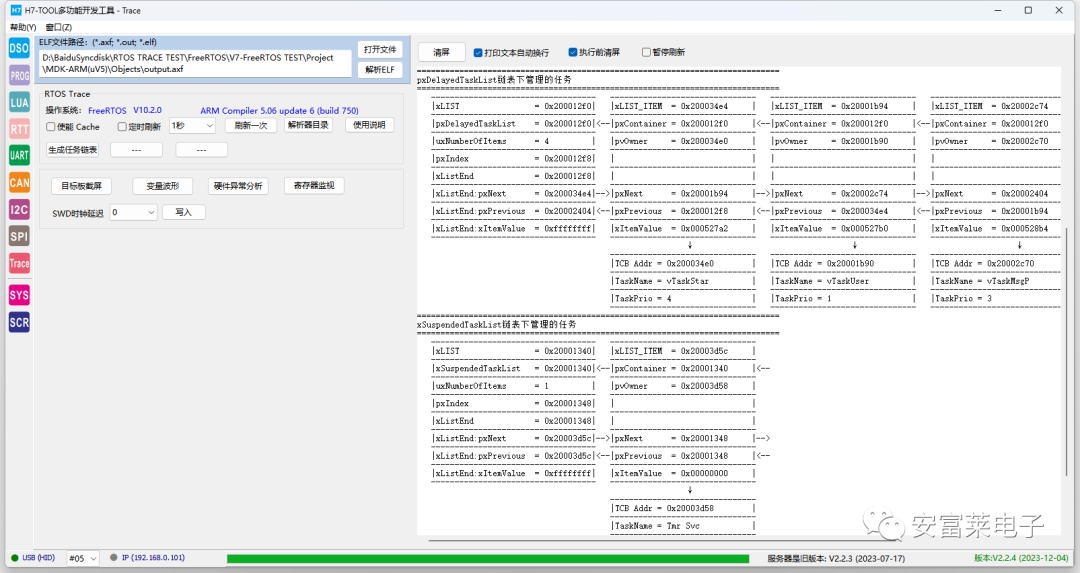1080x573 pixels.
Task: Open the UART serial module
Action: [x=19, y=156]
